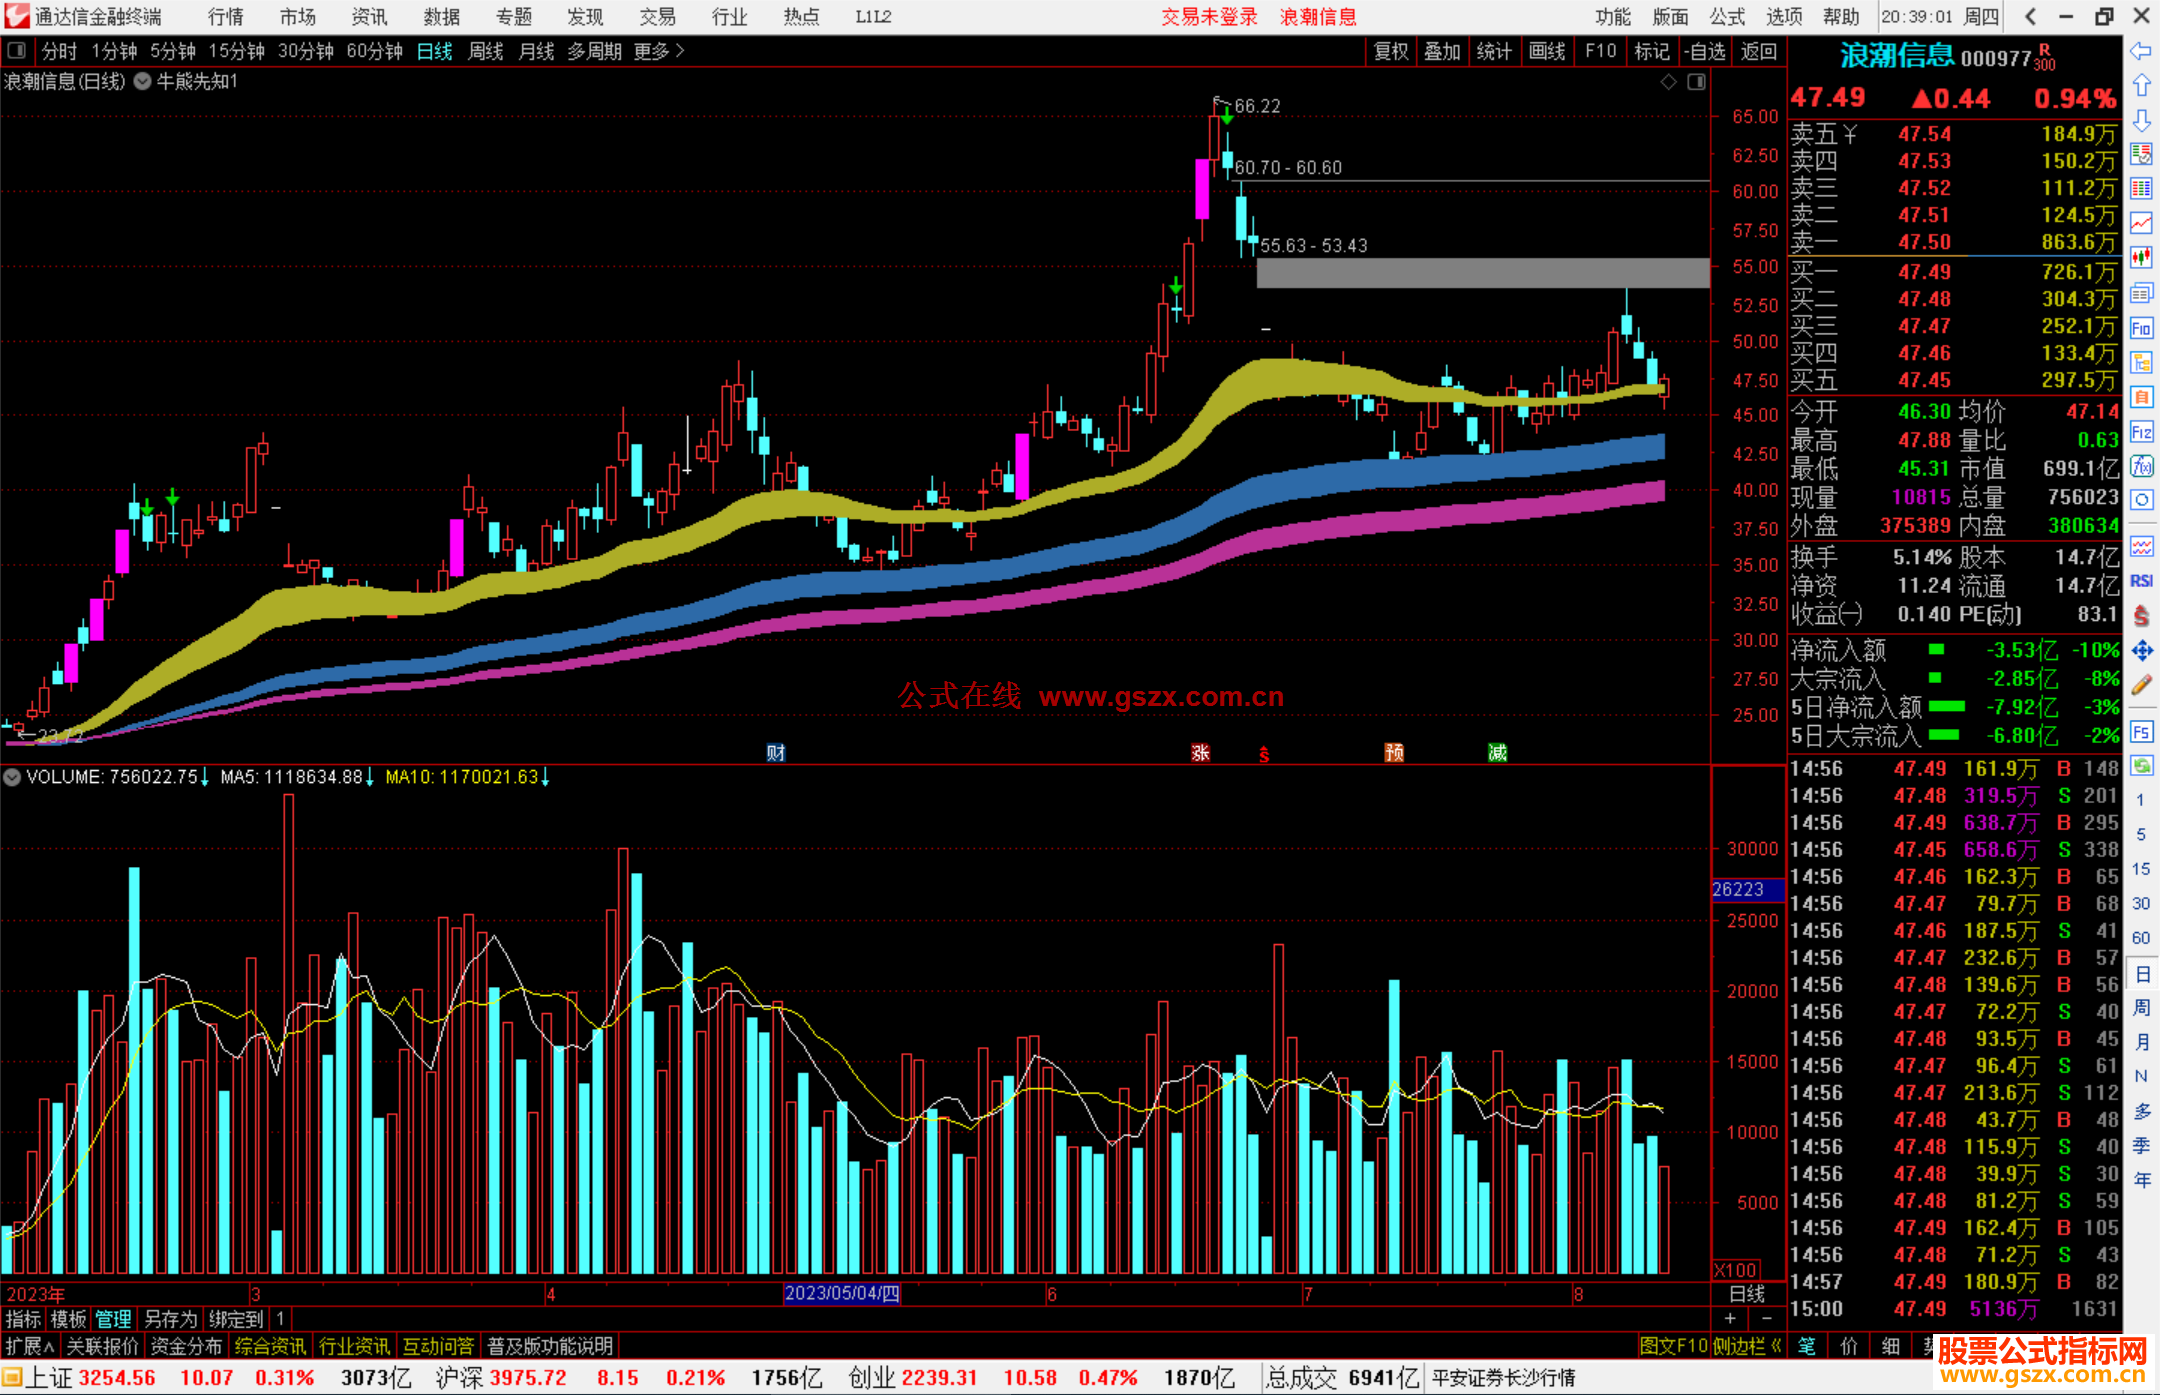Click the 2023/05/04 date marker on timeline
The width and height of the screenshot is (2160, 1395).
click(841, 1293)
